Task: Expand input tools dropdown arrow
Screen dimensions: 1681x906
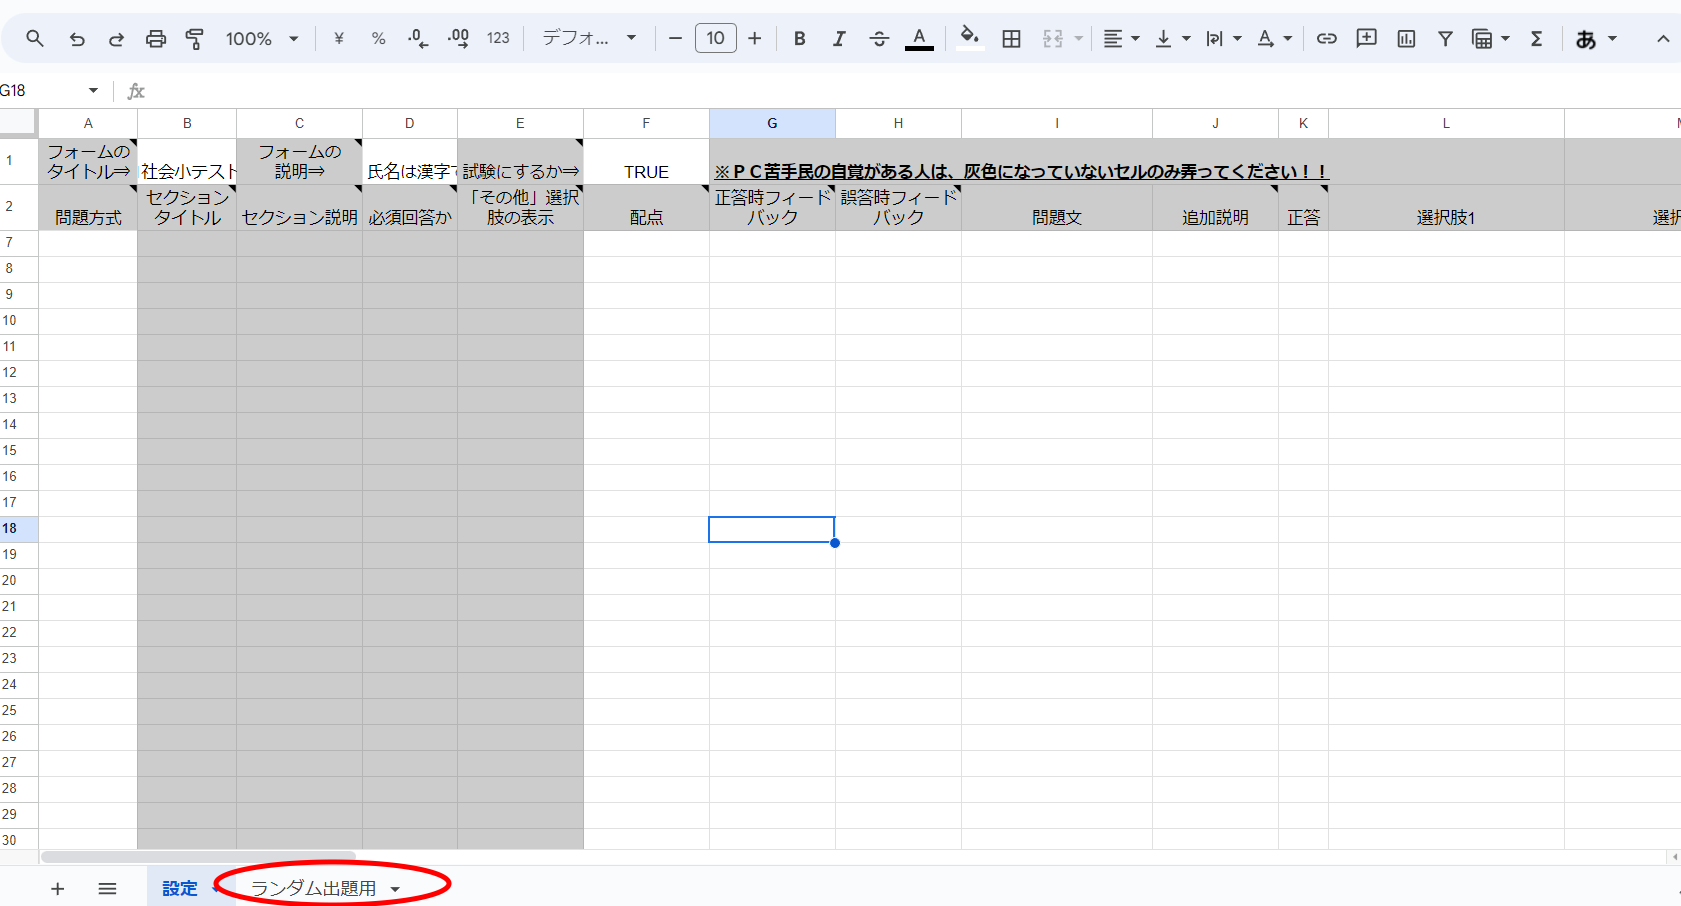Action: pyautogui.click(x=1612, y=38)
